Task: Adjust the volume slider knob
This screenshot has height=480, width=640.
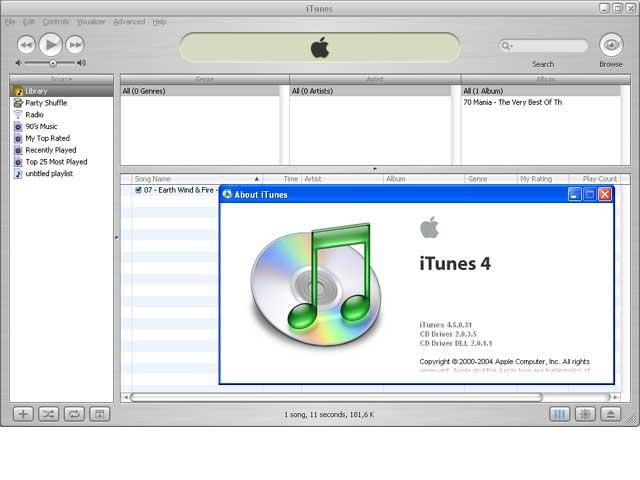Action: [x=53, y=63]
